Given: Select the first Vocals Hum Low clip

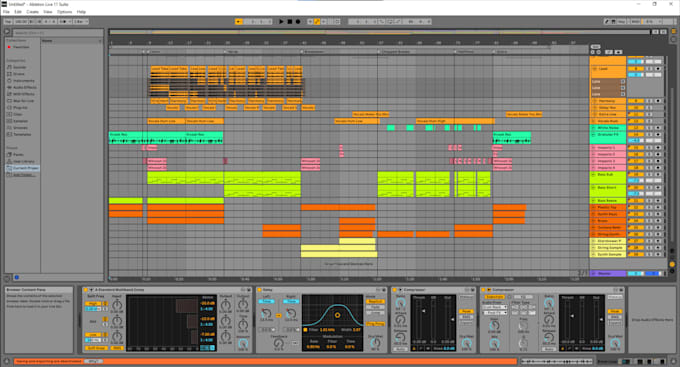Looking at the screenshot, I should coord(166,121).
